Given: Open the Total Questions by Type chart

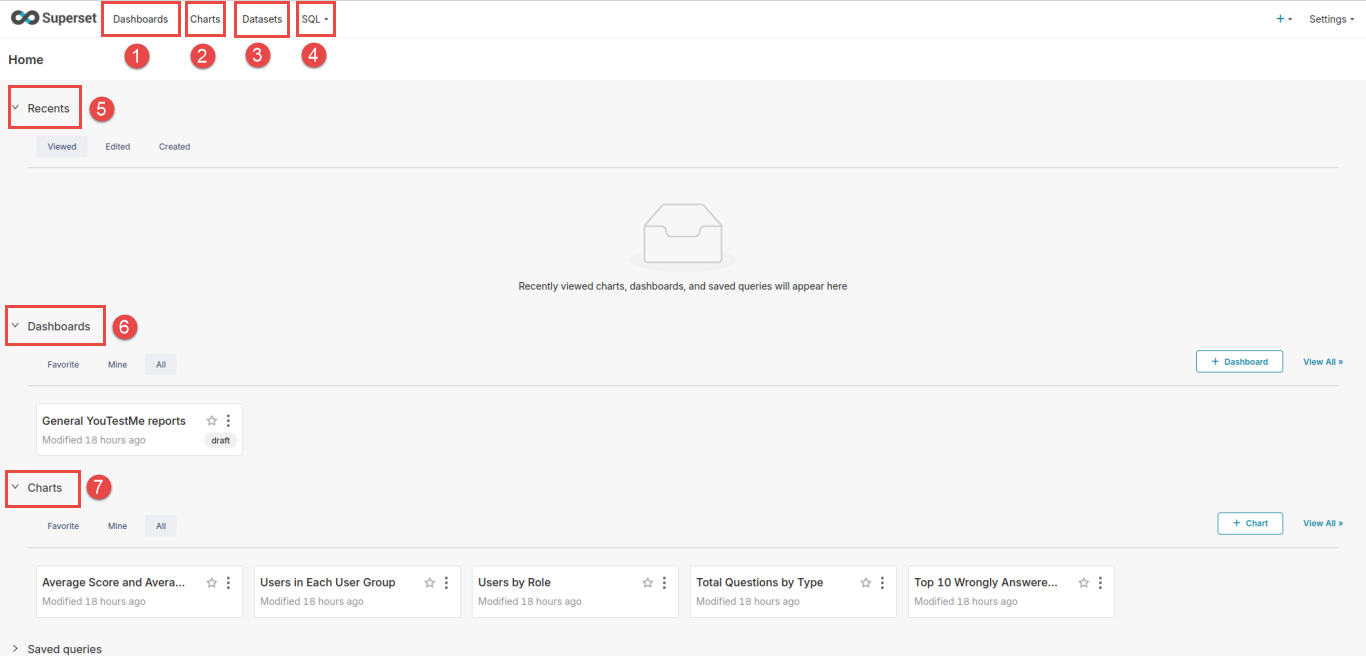Looking at the screenshot, I should click(793, 592).
